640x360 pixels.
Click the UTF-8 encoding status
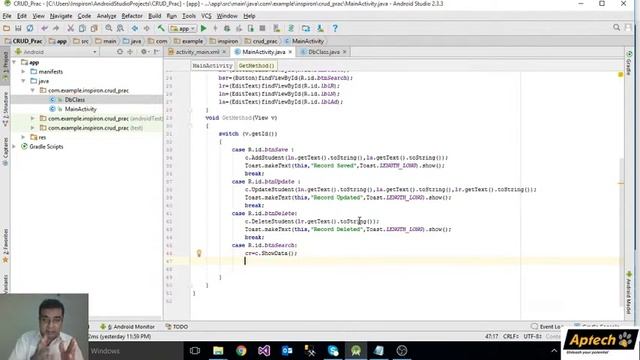532,336
